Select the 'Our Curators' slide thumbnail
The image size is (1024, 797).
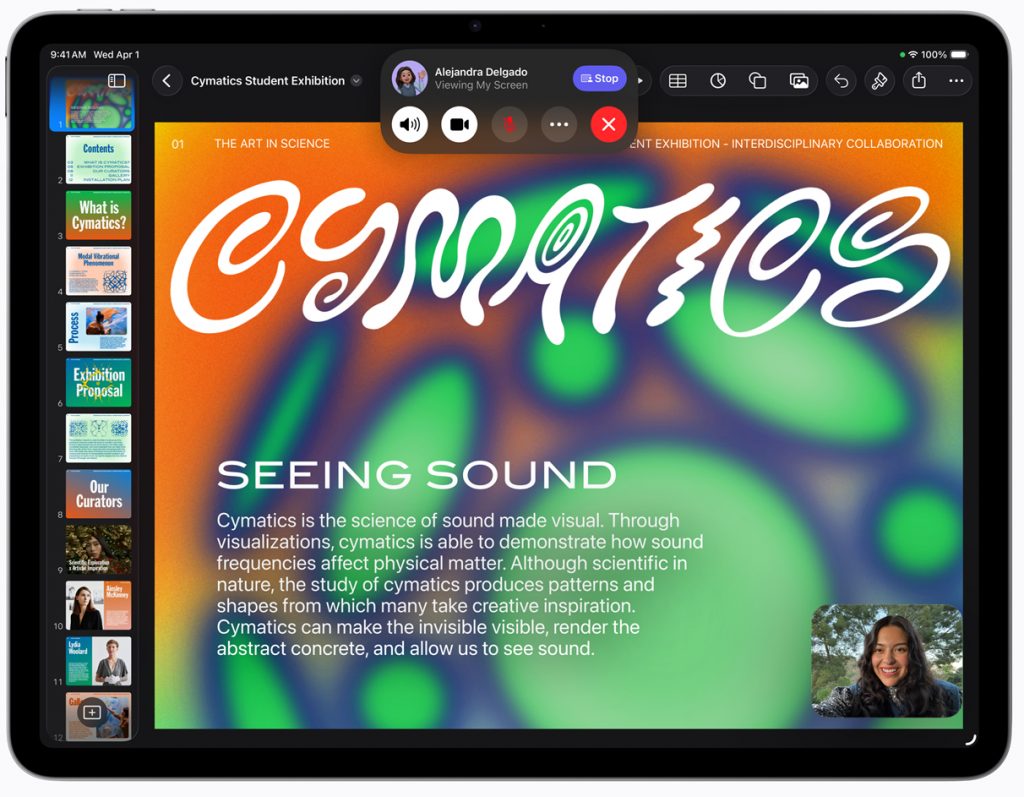click(98, 494)
